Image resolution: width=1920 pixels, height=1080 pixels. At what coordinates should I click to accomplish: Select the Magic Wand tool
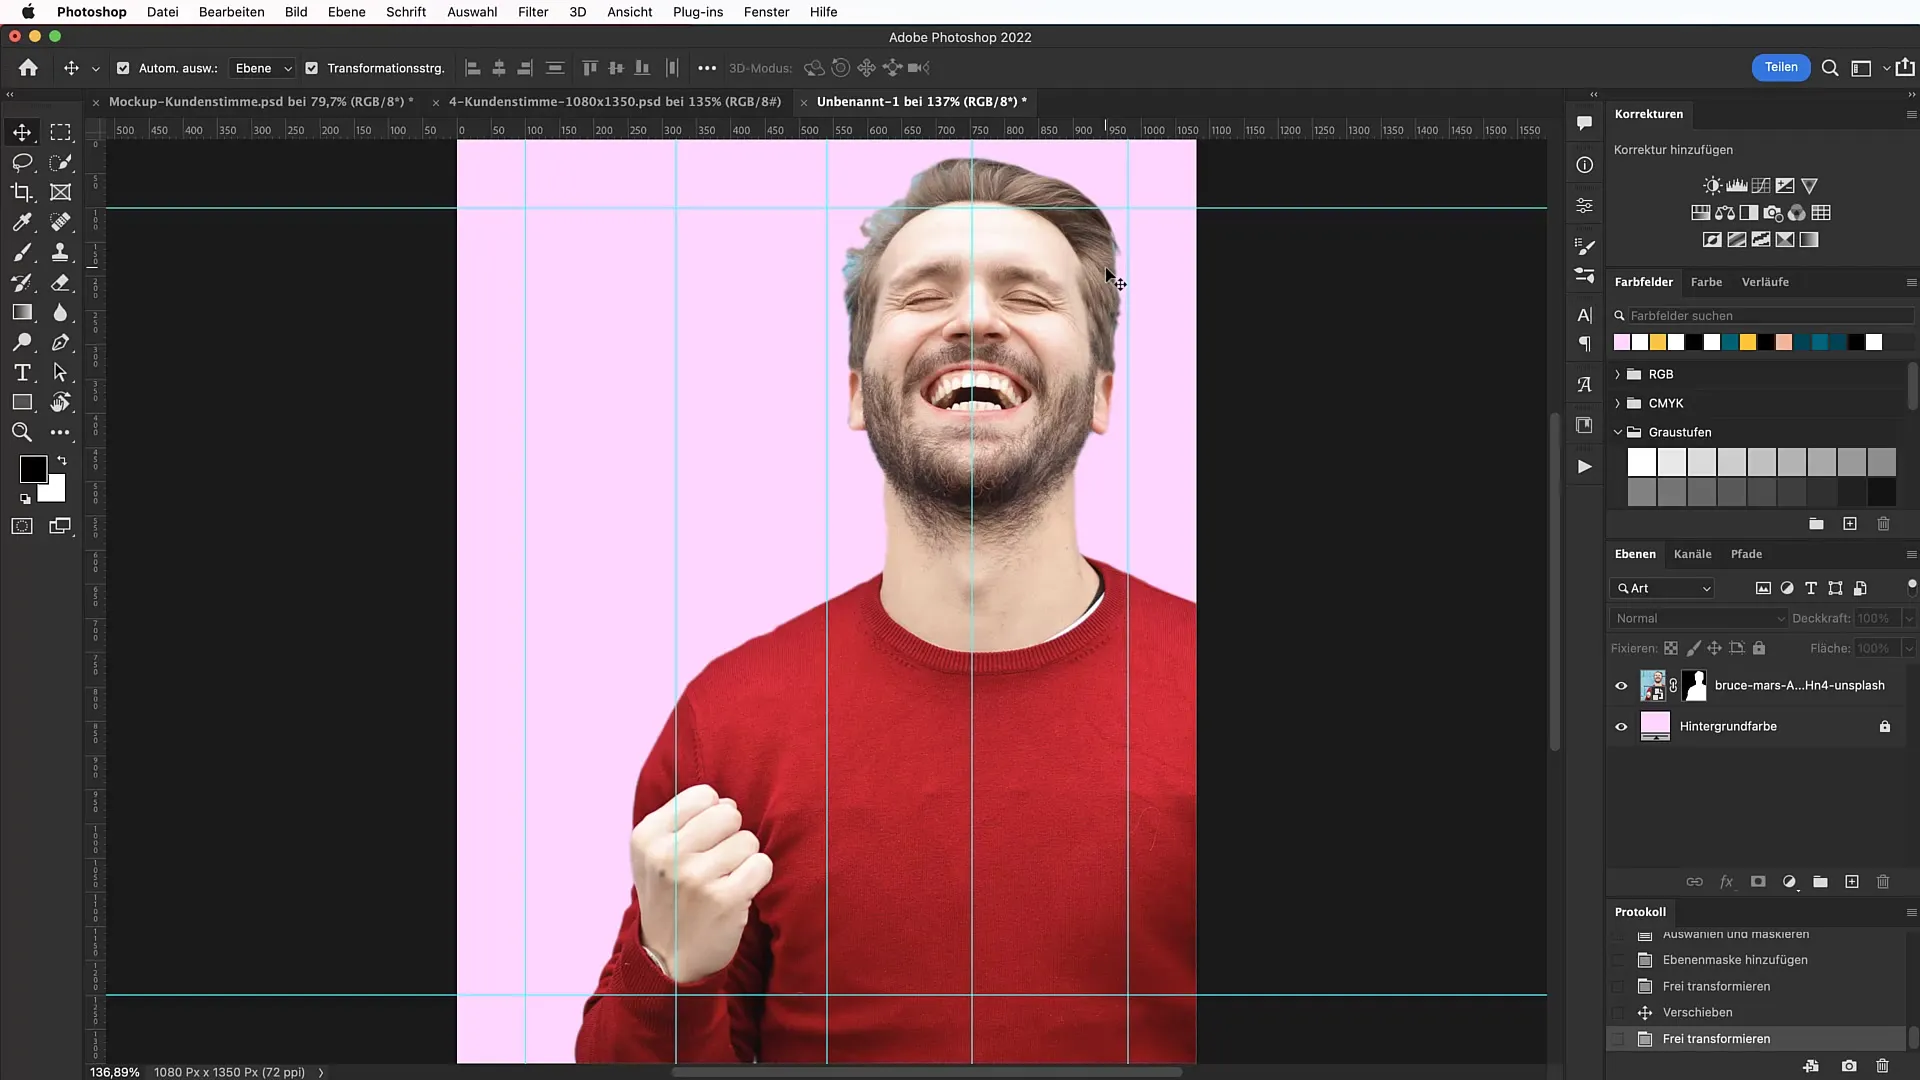coord(61,161)
